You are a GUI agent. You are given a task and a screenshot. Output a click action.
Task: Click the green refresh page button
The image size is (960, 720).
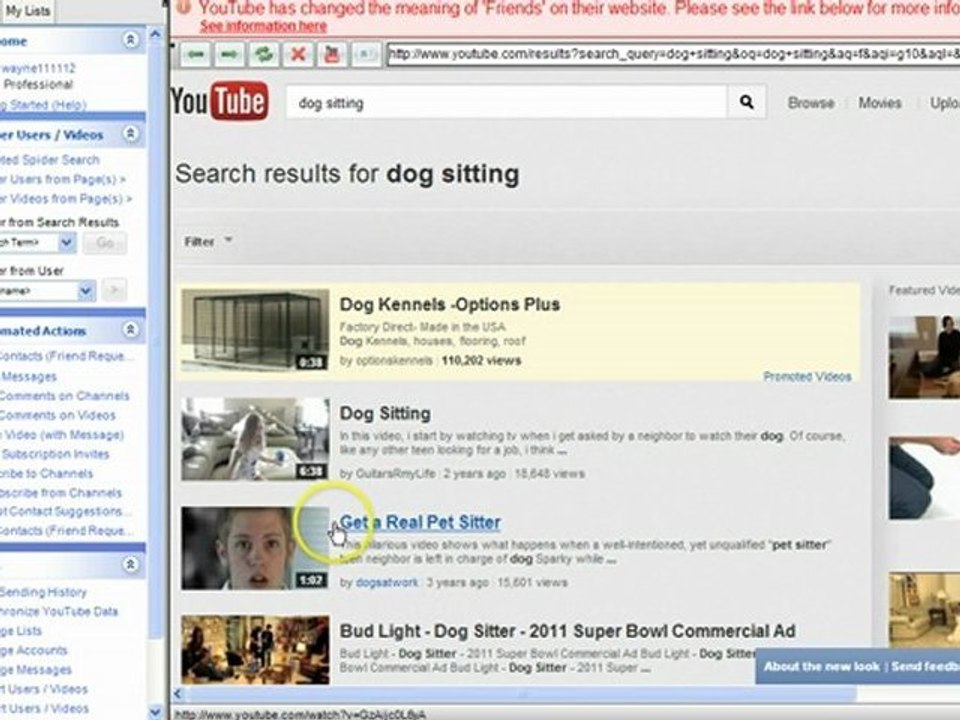264,55
